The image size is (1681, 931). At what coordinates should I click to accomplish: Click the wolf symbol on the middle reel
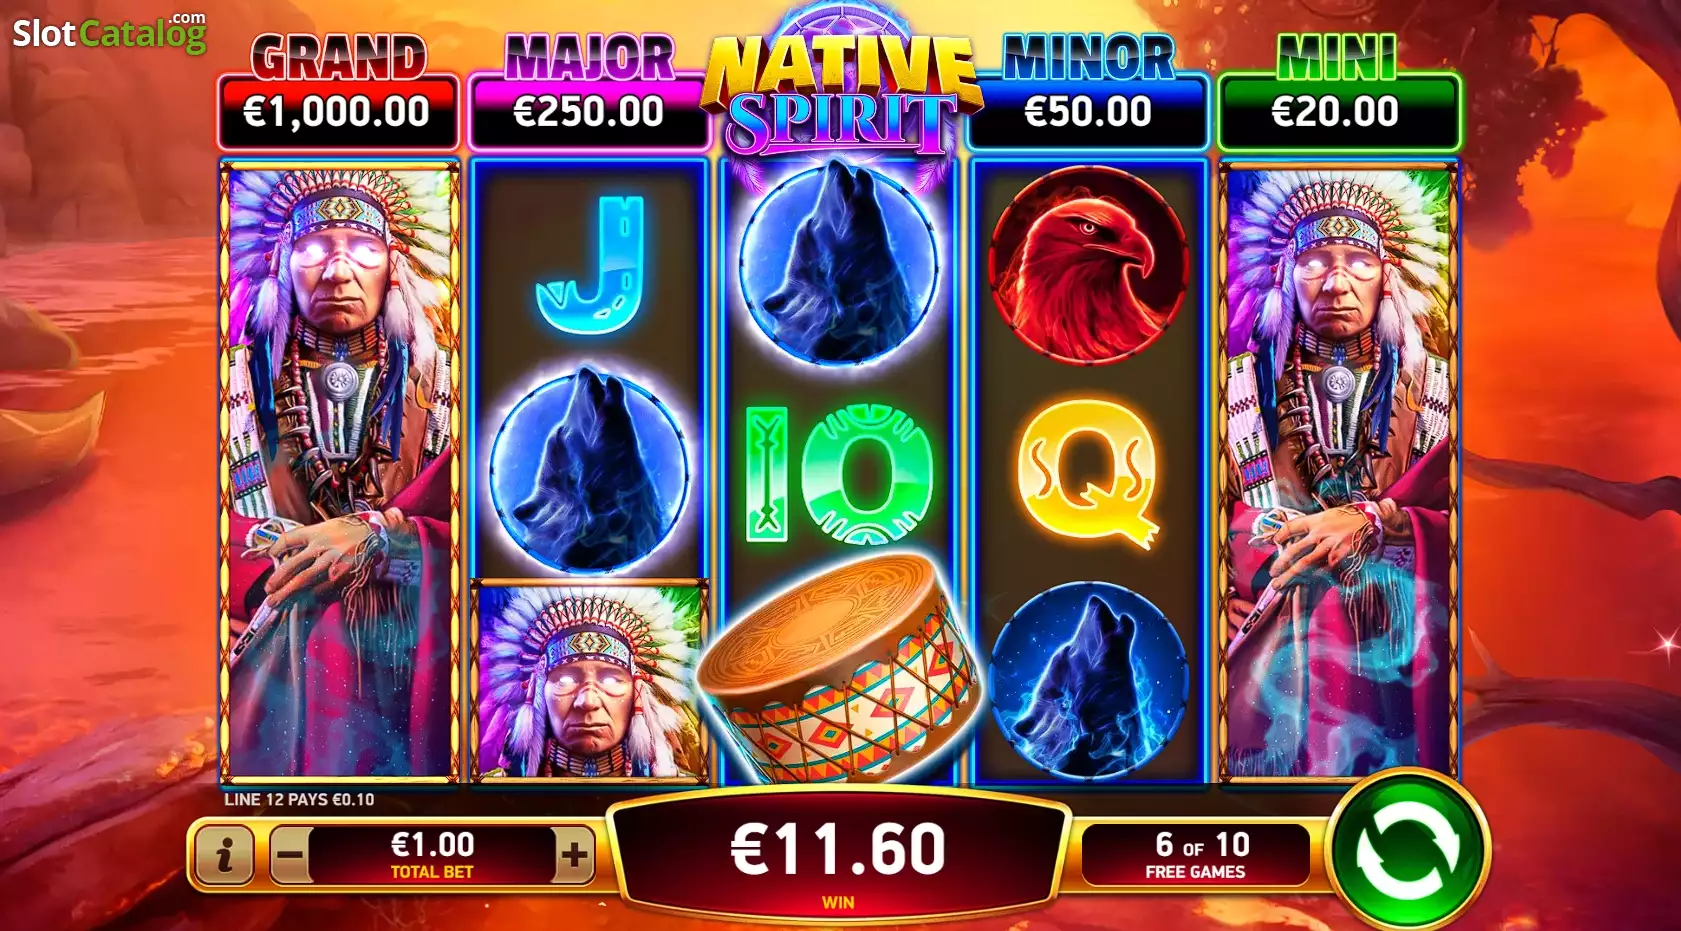839,263
